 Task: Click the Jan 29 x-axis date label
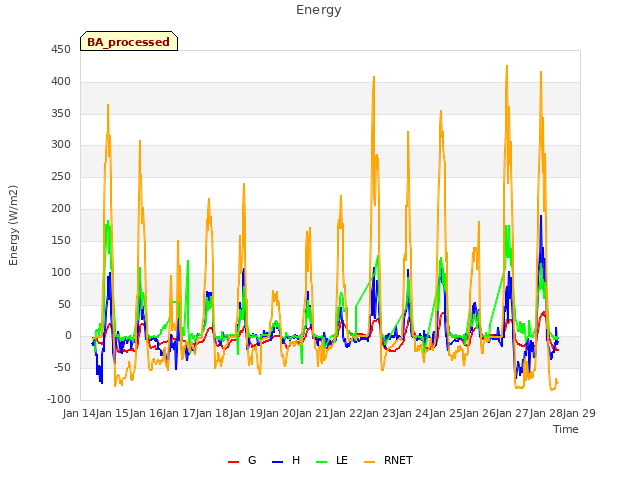(580, 413)
